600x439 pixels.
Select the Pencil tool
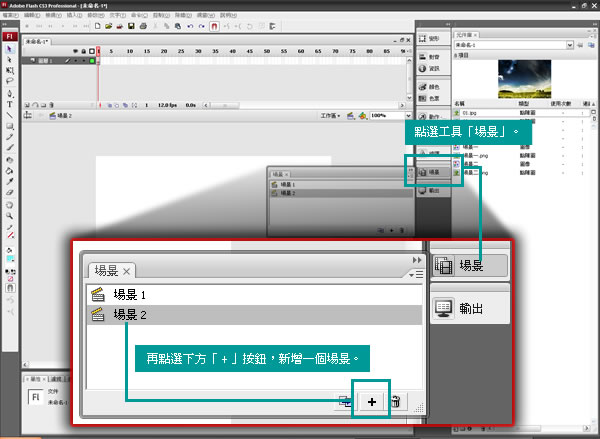pyautogui.click(x=10, y=137)
